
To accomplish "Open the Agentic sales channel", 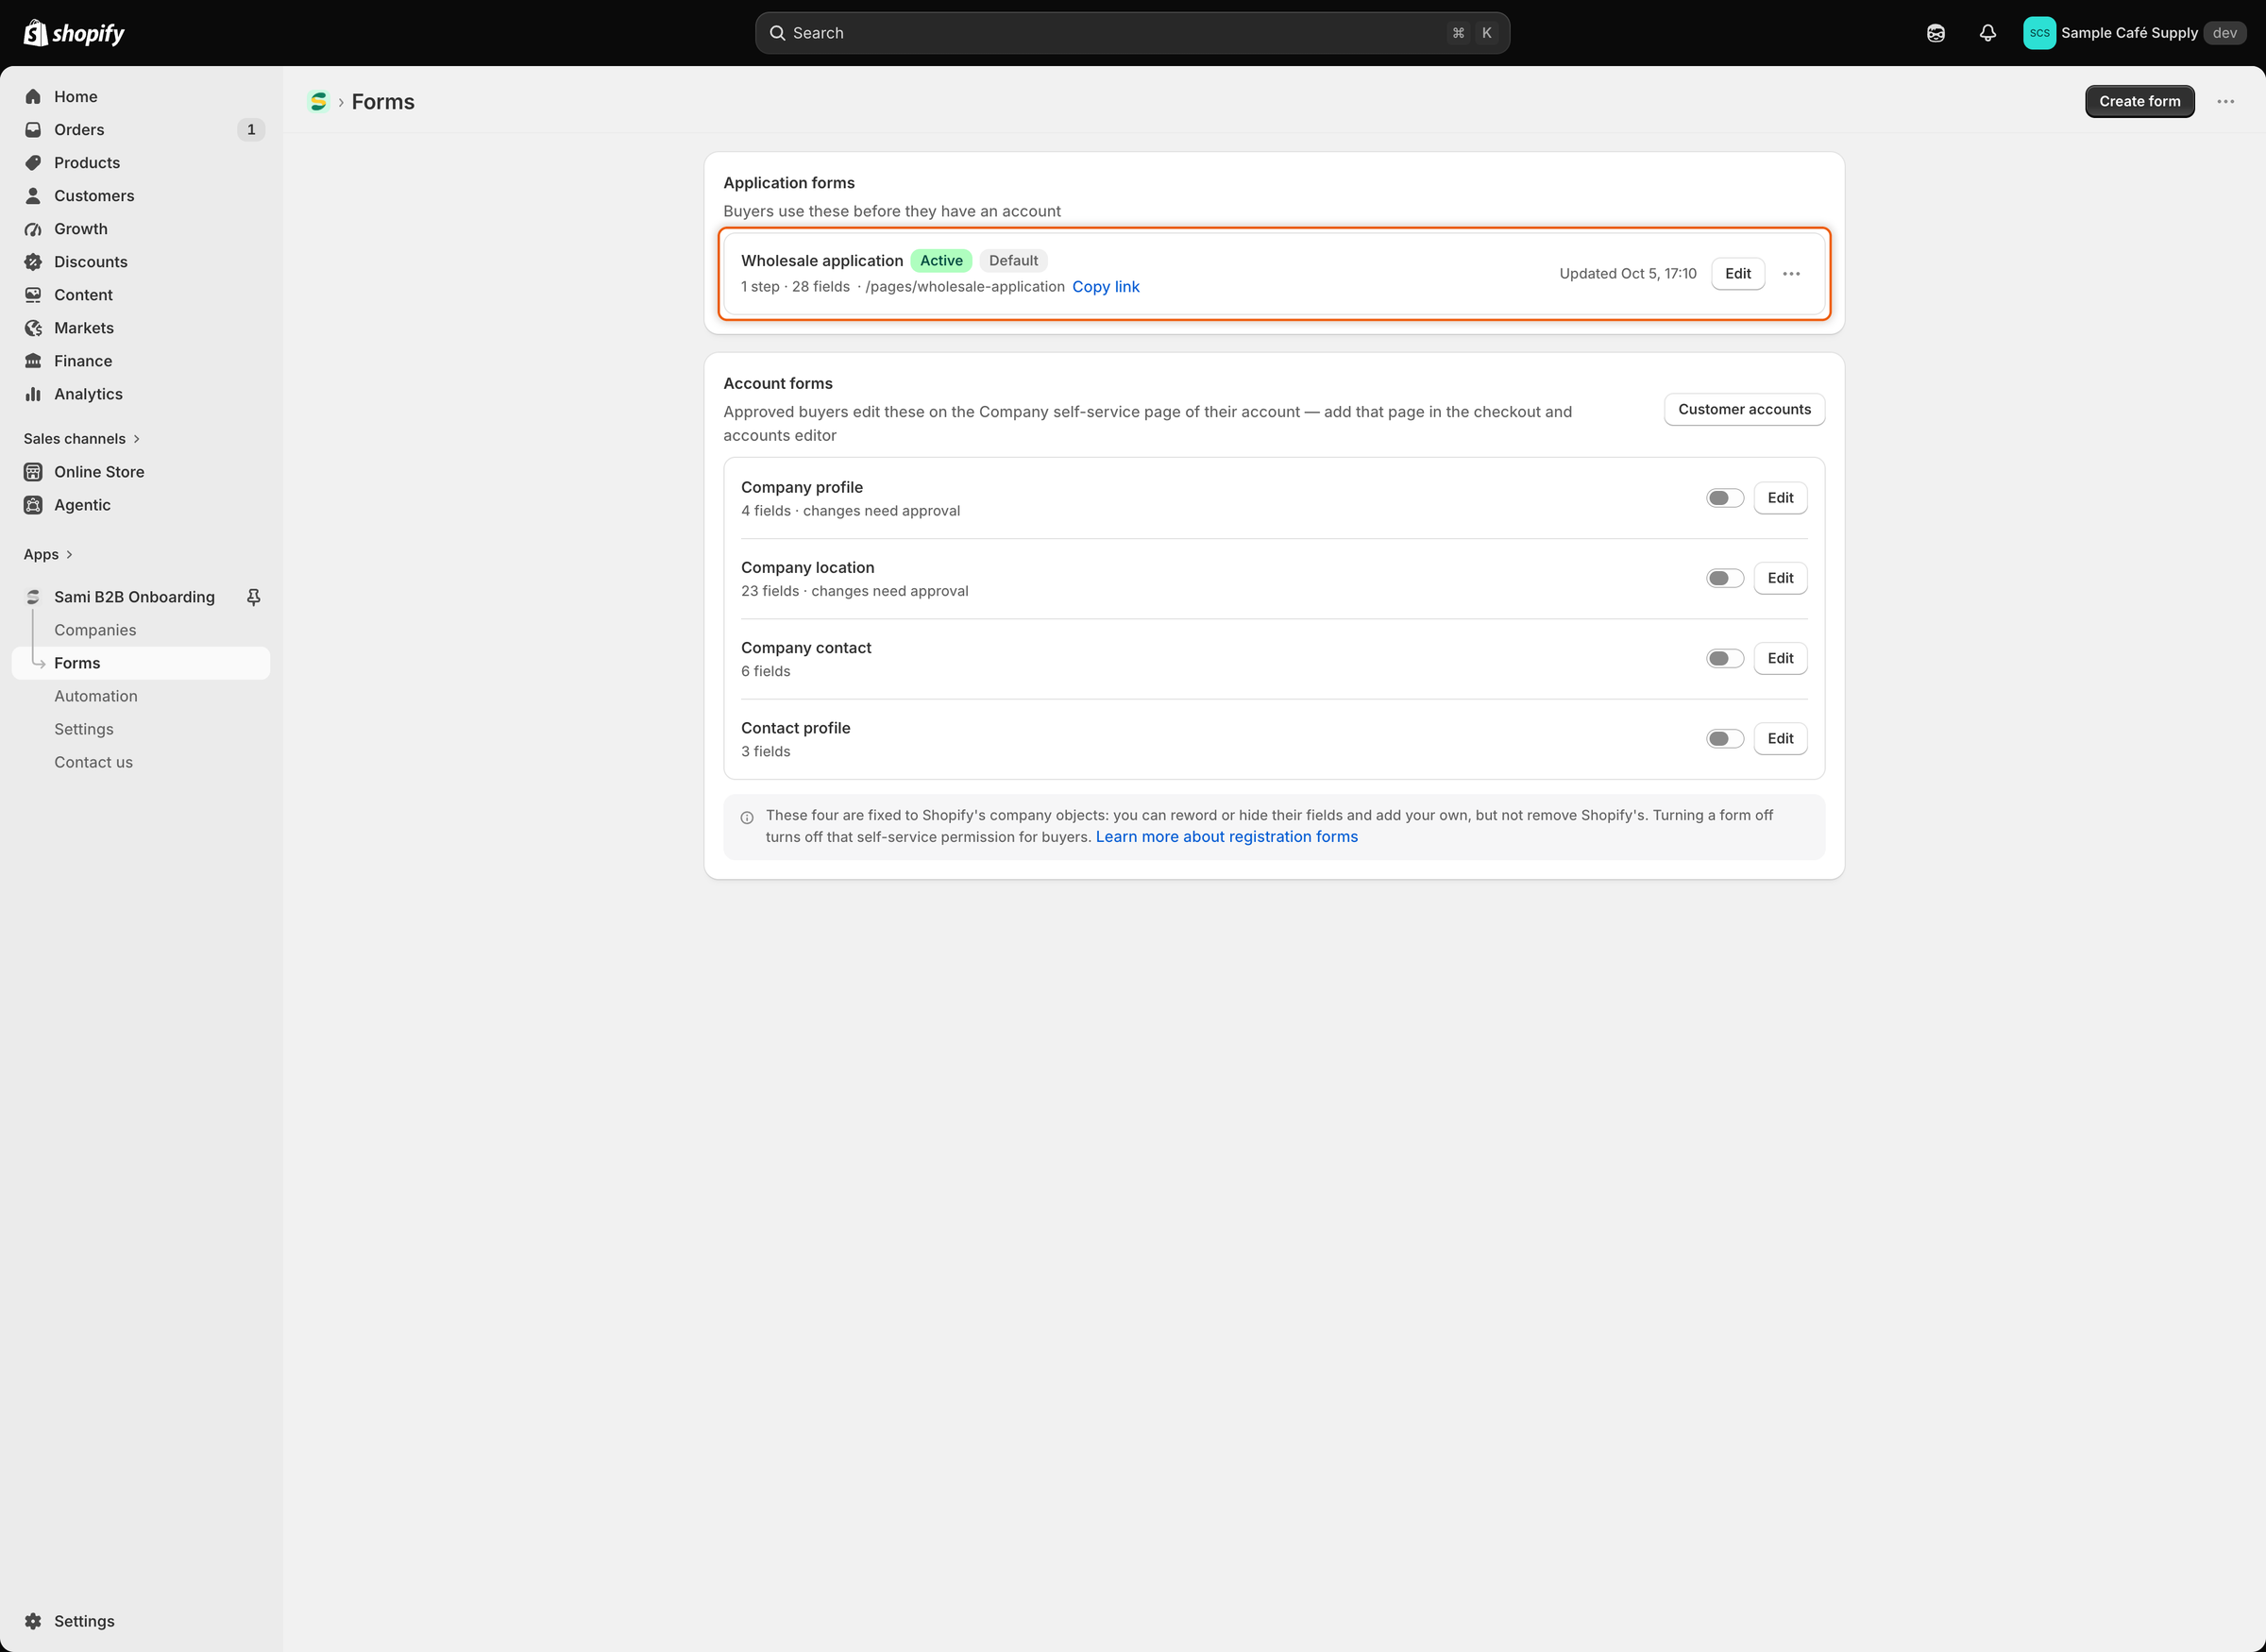I will (141, 504).
